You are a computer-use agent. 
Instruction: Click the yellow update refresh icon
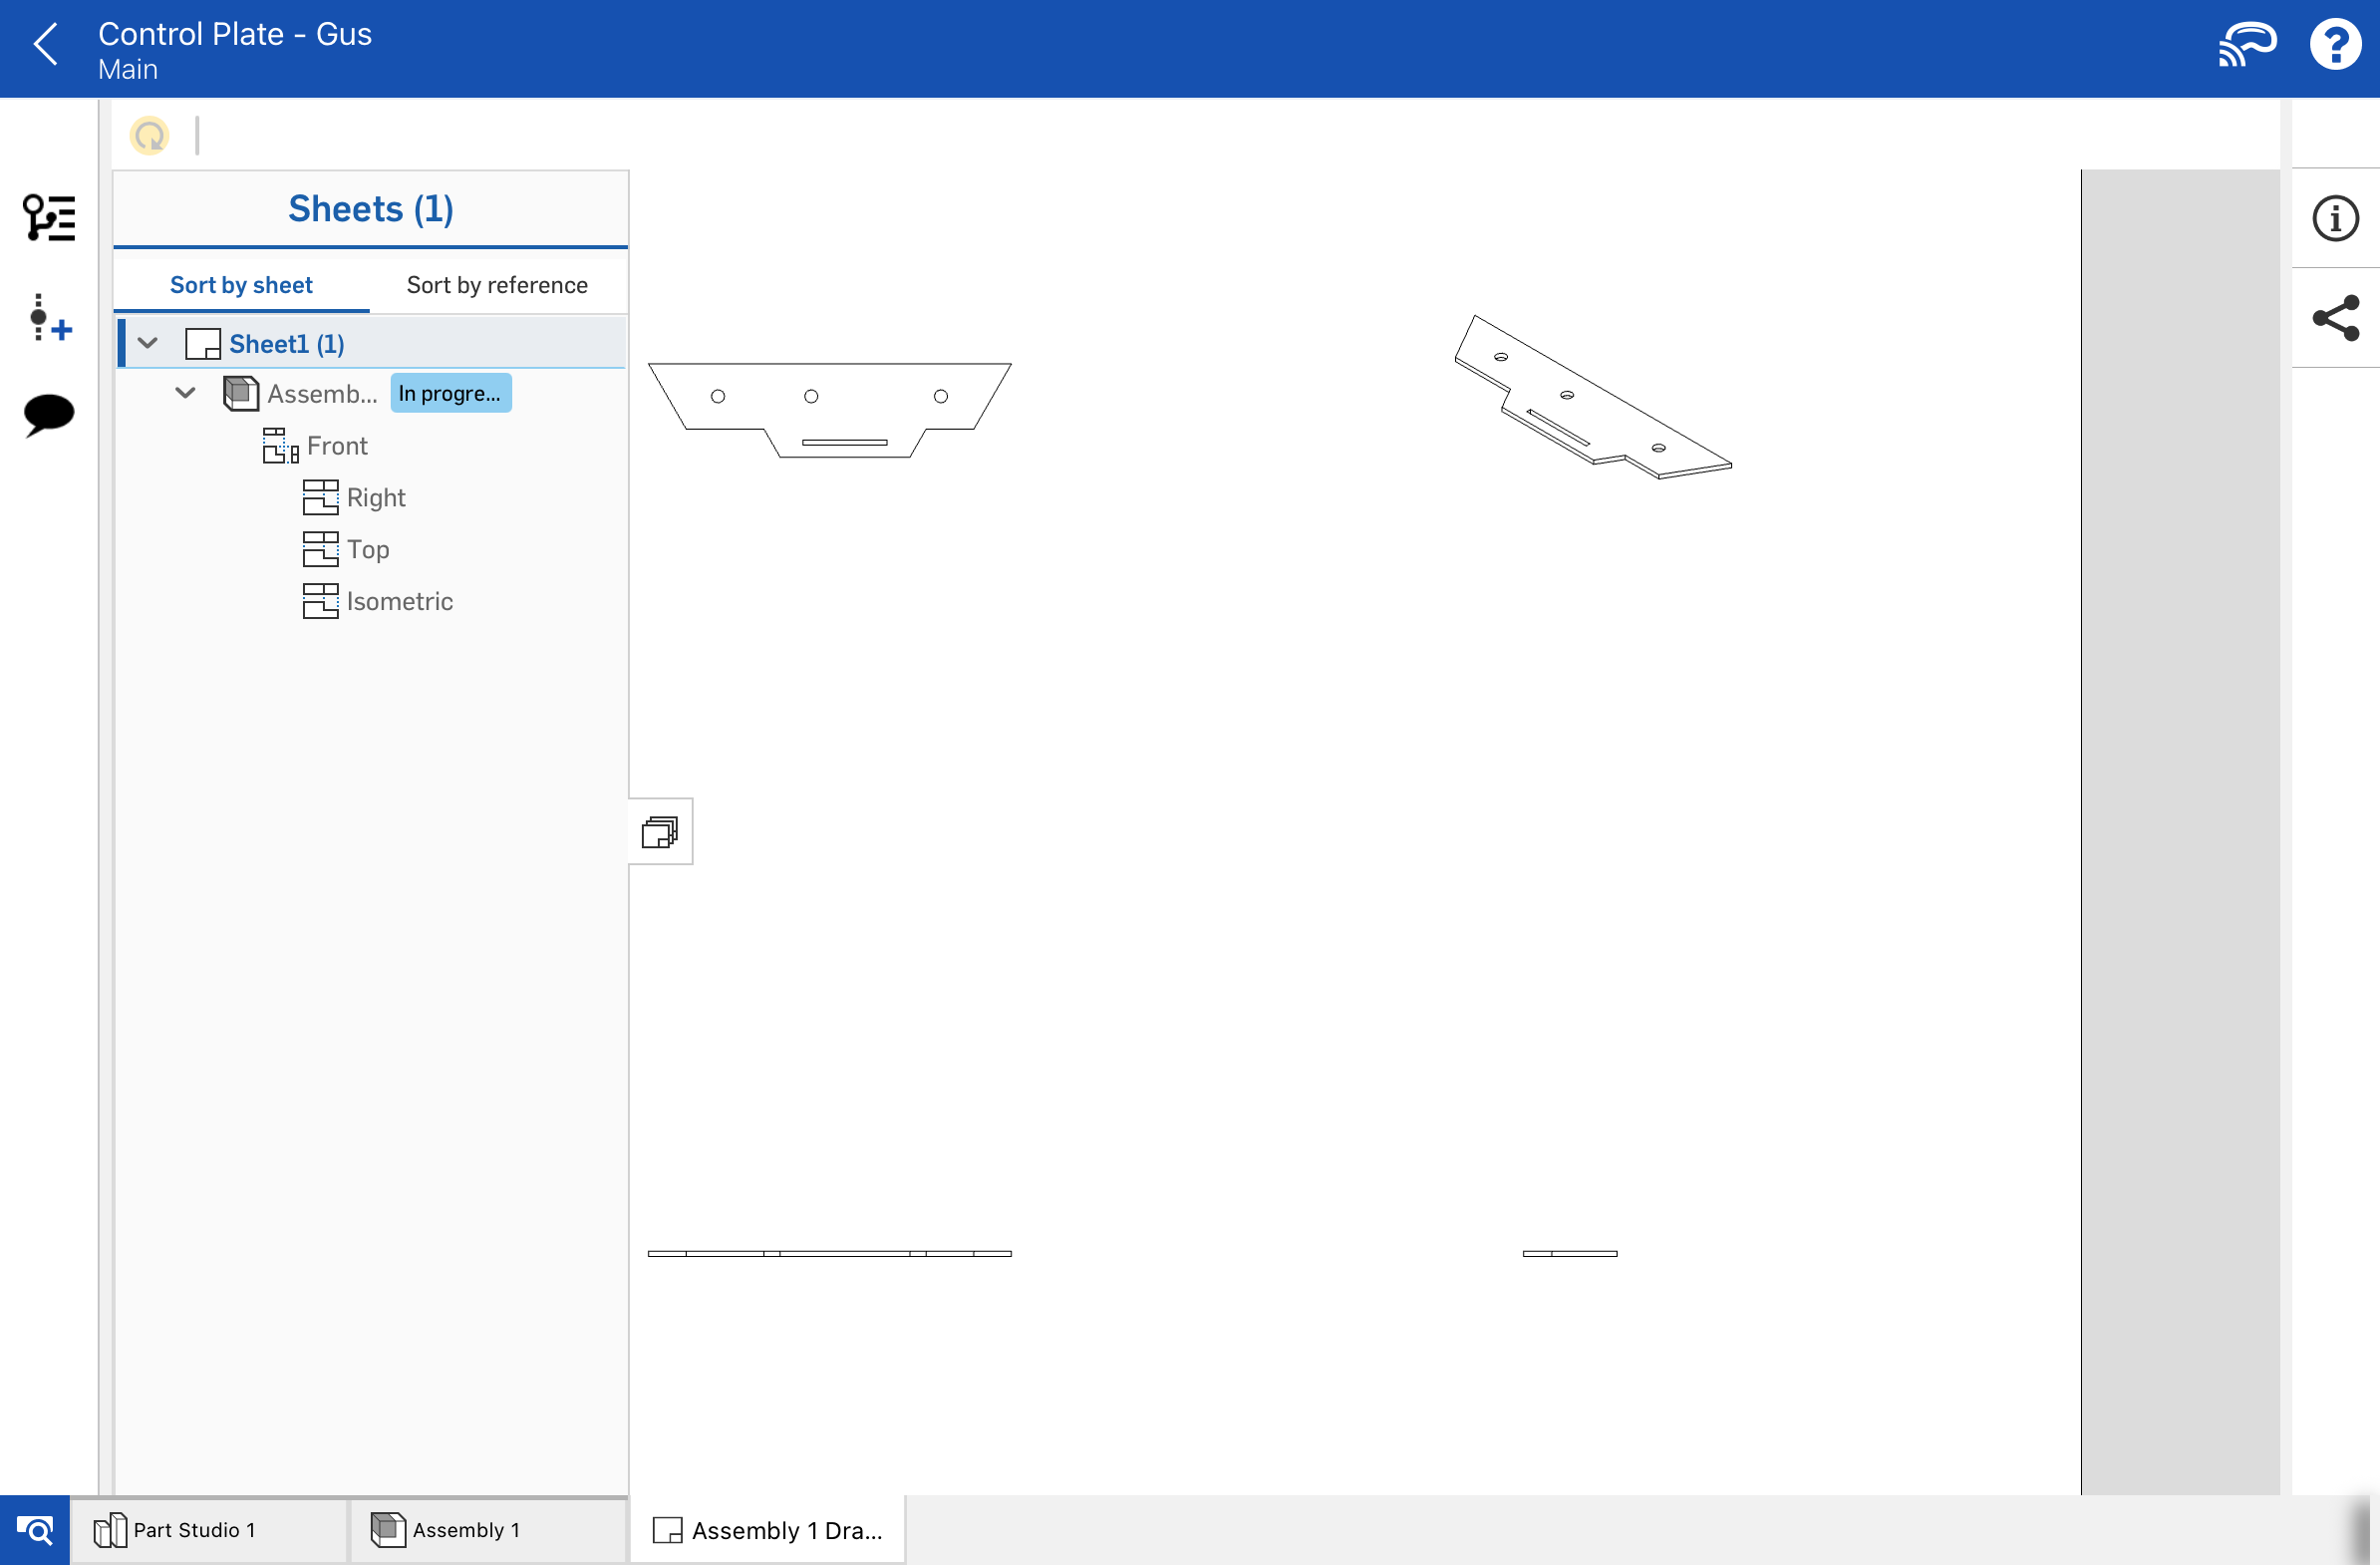click(150, 135)
